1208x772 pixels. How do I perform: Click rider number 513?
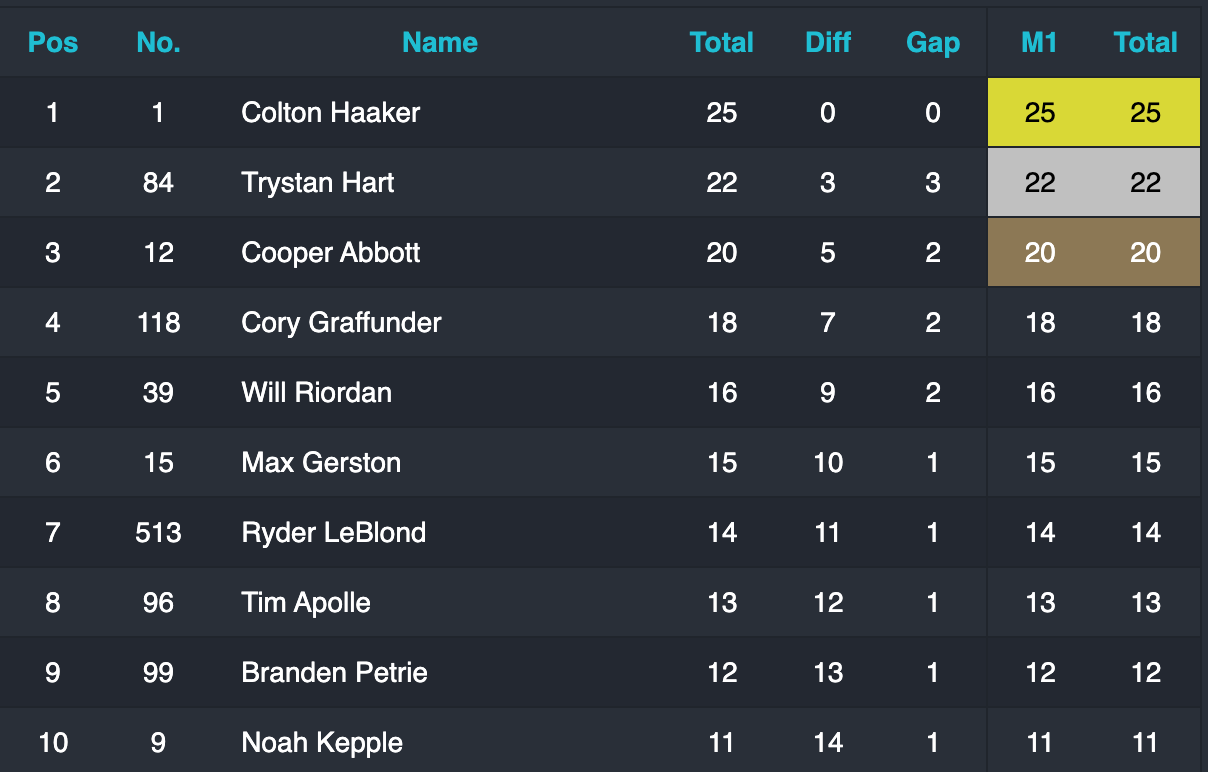(158, 532)
